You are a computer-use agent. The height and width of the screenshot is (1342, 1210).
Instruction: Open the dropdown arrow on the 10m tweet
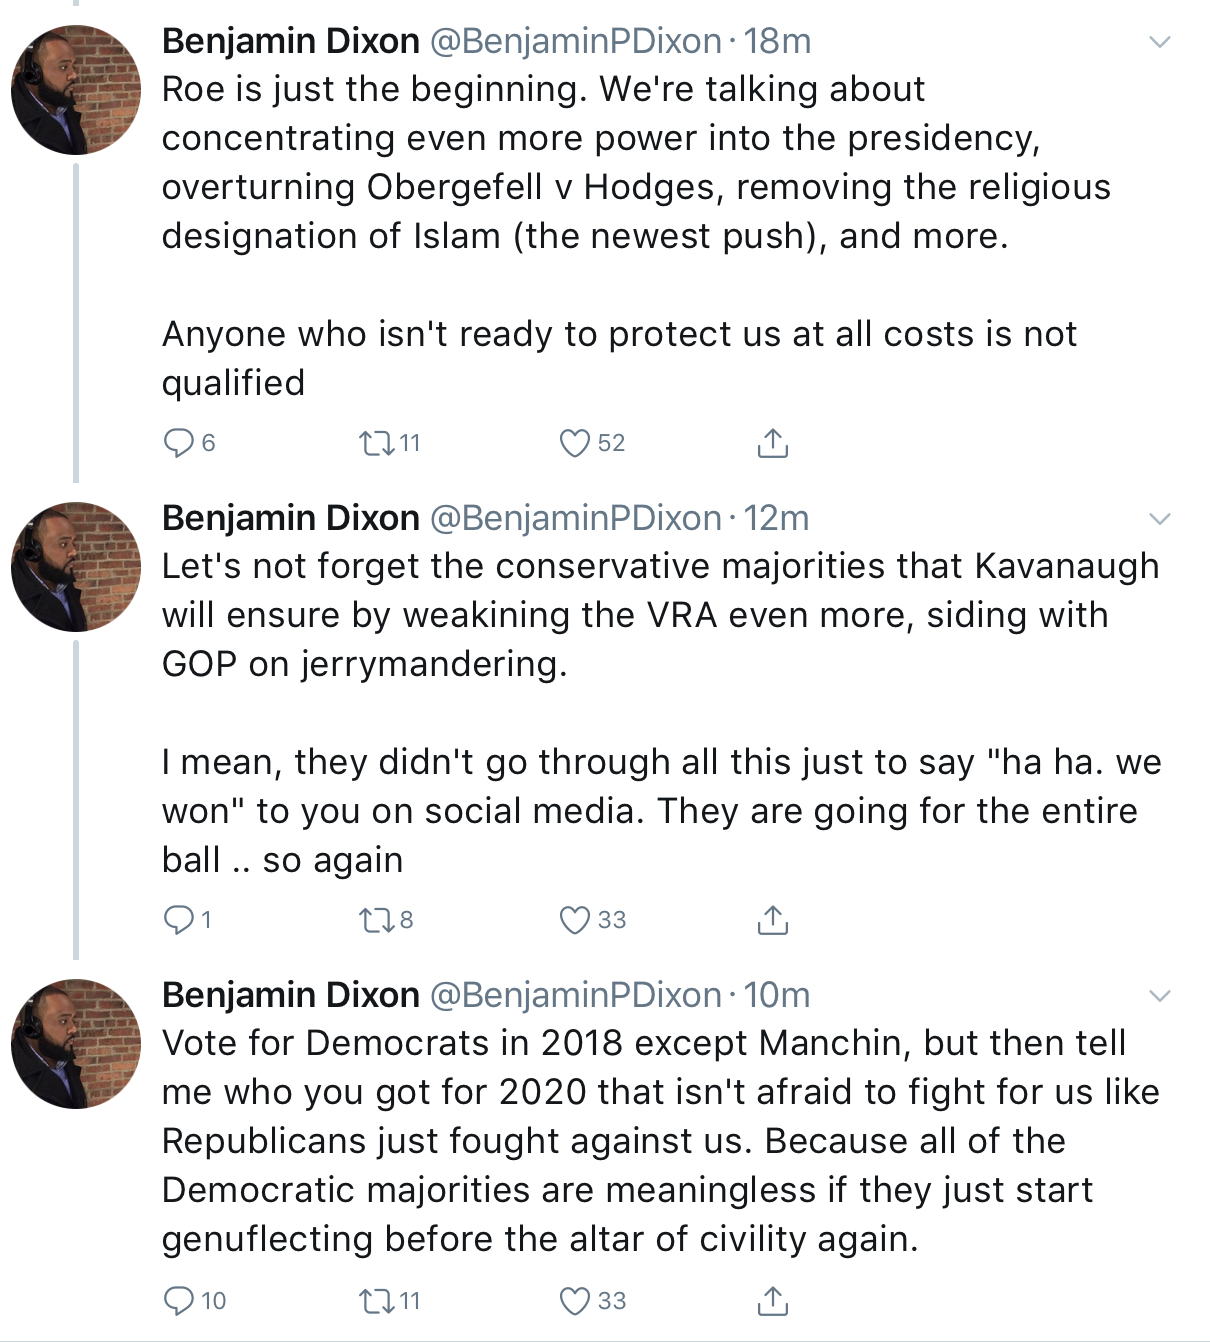click(x=1159, y=996)
